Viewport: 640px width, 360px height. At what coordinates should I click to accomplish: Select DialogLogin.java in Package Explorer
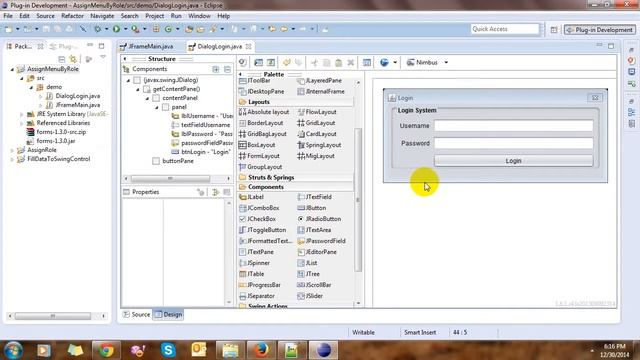coord(73,96)
